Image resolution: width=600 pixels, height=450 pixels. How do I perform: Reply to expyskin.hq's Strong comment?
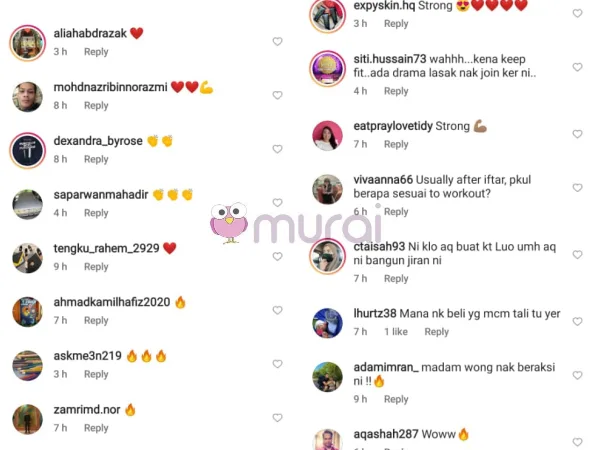pyautogui.click(x=396, y=23)
